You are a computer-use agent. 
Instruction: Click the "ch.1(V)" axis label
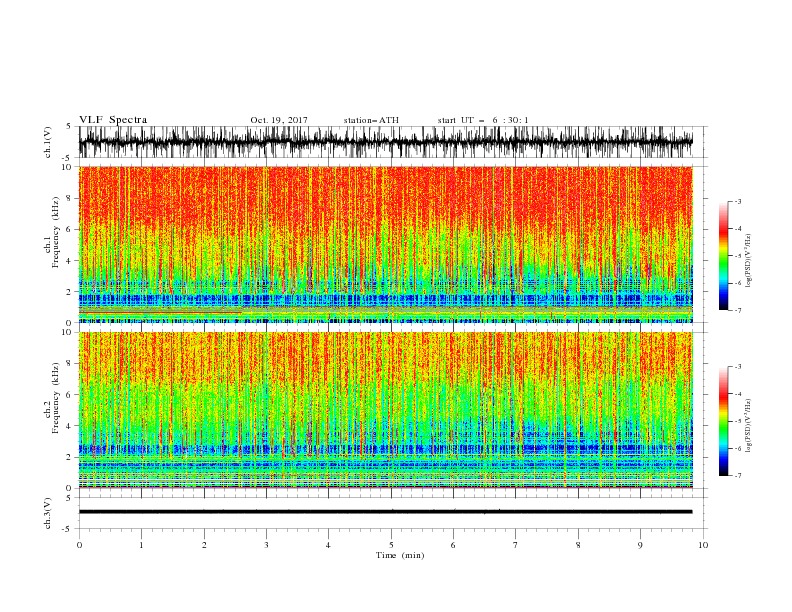48,142
